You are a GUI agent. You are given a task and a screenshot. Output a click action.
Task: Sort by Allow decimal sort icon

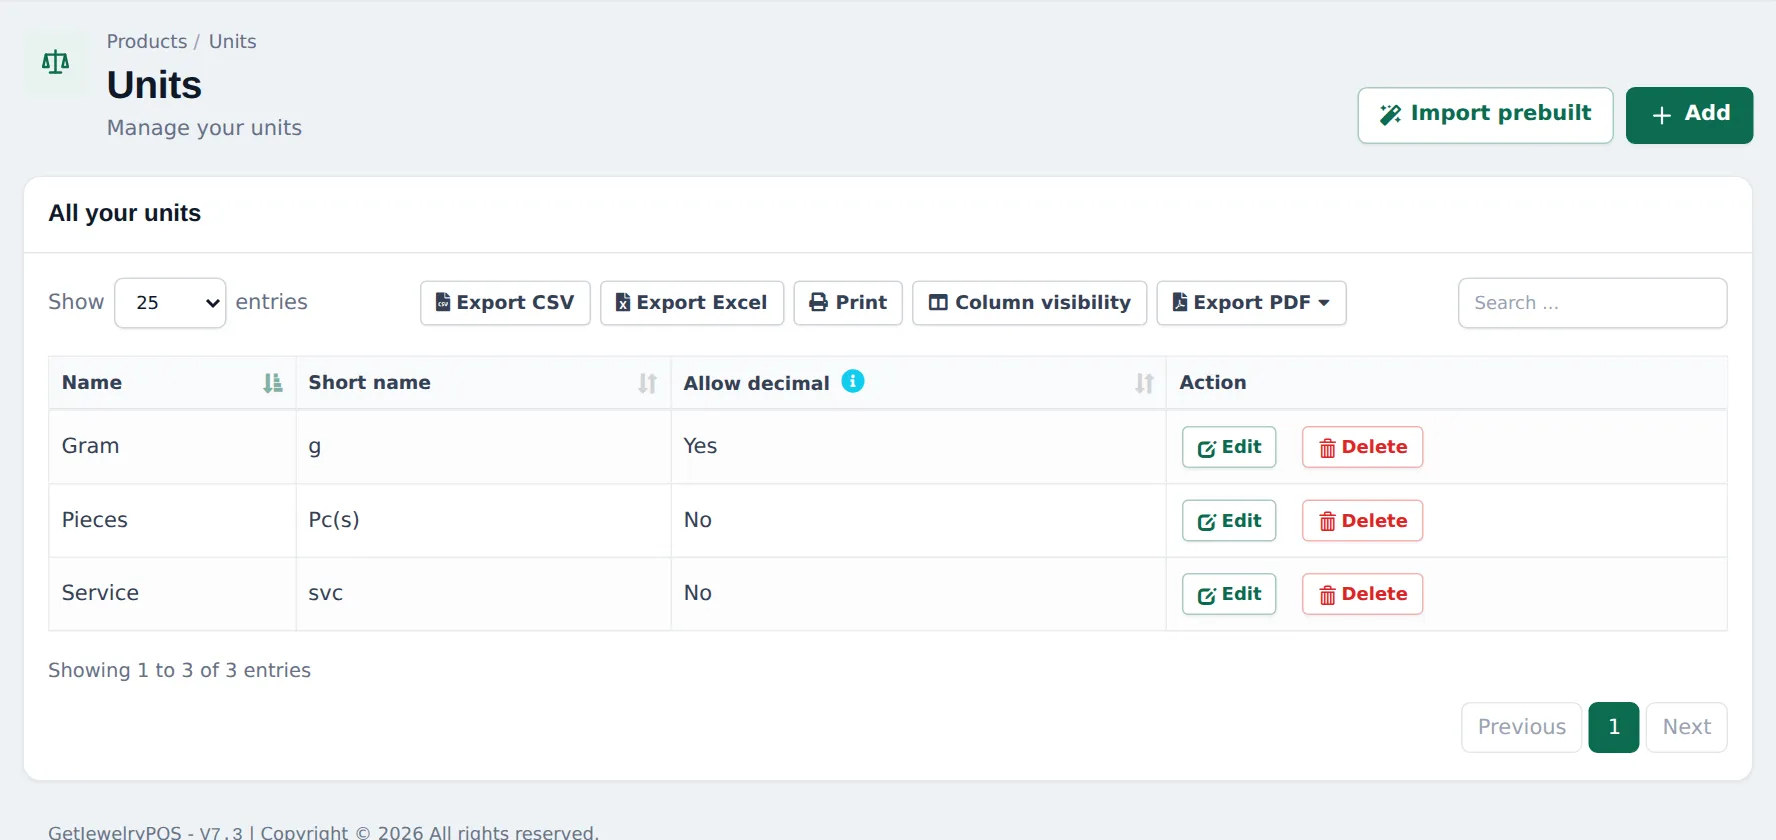(1144, 383)
